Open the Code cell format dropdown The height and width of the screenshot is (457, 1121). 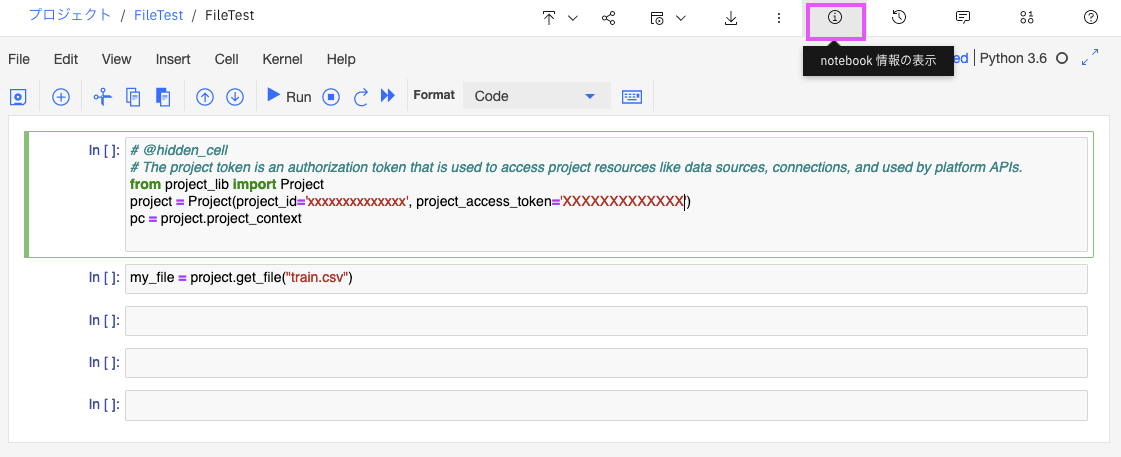point(536,96)
